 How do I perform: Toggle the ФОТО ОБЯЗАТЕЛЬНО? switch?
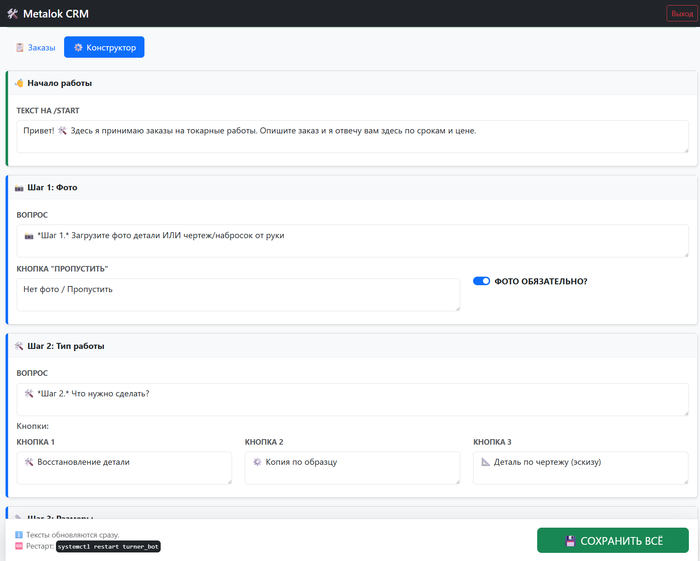pos(481,281)
